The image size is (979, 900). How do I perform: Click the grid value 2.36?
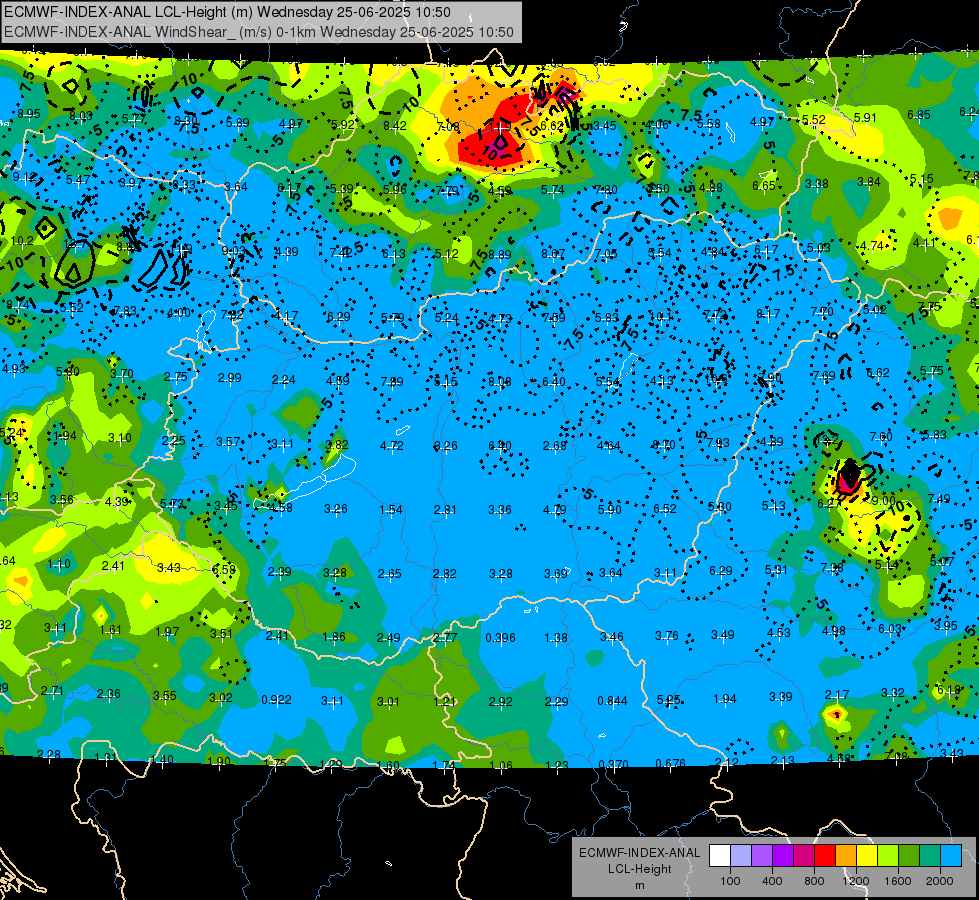(109, 694)
